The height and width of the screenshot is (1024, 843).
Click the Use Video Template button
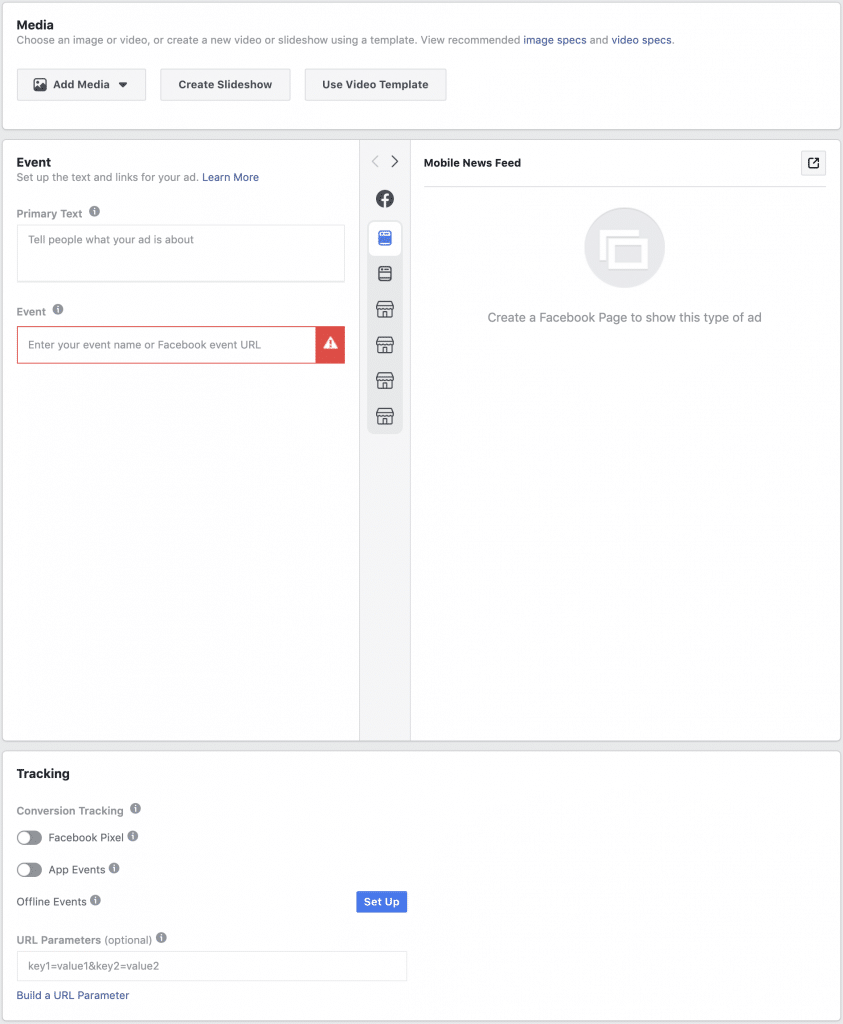[x=375, y=85]
